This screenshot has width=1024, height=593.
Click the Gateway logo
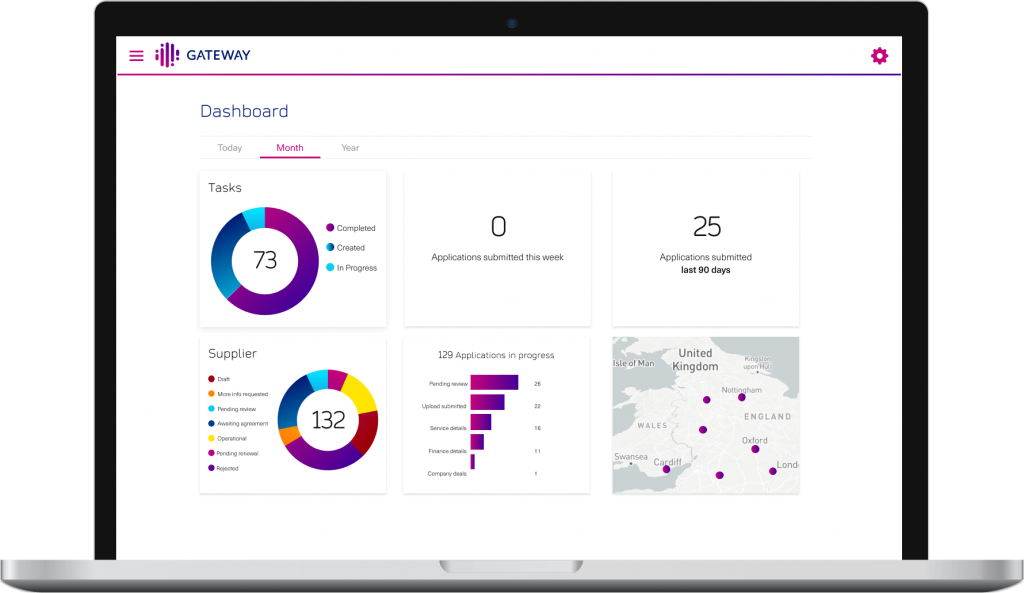pyautogui.click(x=203, y=55)
